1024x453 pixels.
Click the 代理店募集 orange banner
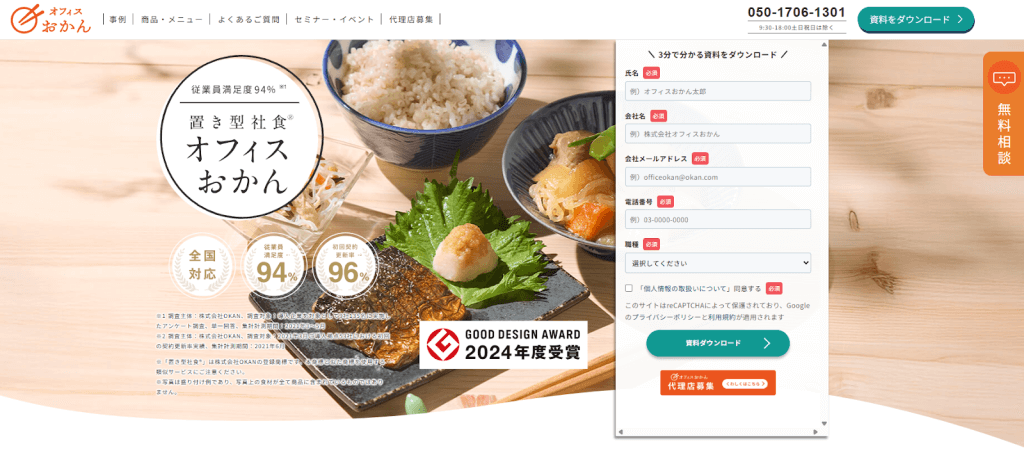[x=718, y=383]
